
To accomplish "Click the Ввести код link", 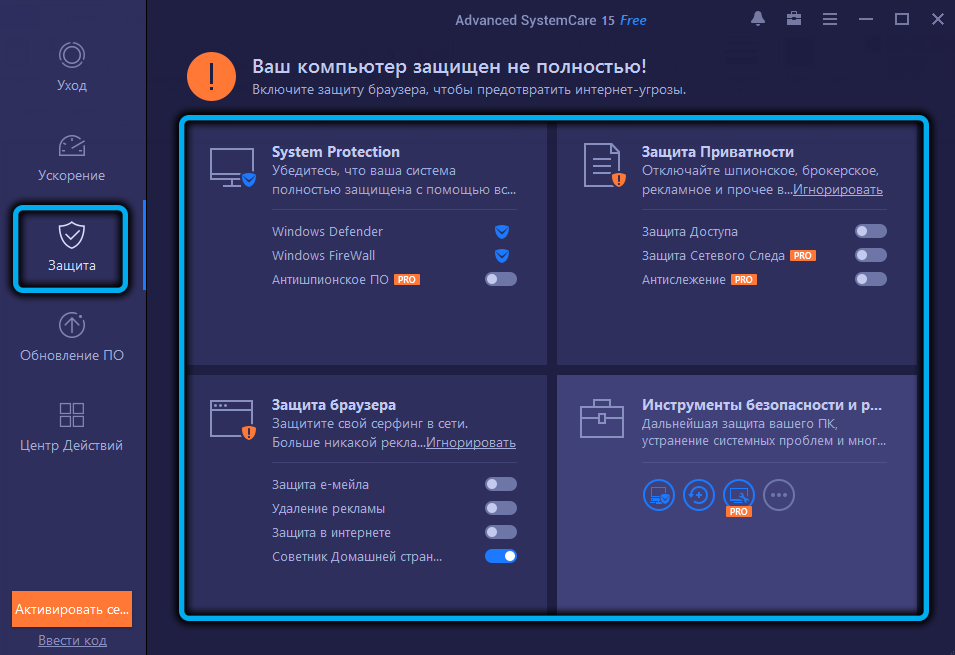I will click(72, 640).
